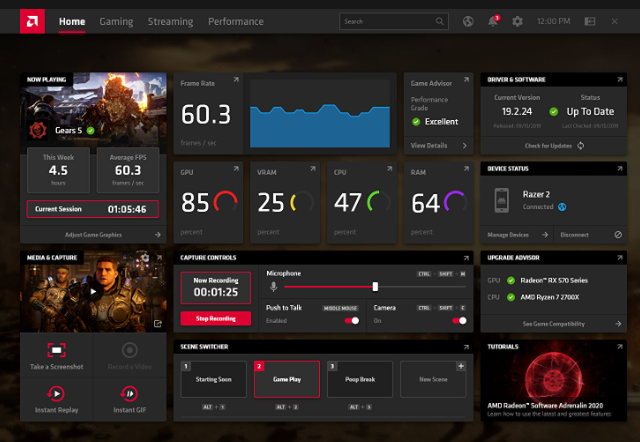Expand the Driver & Software panel
This screenshot has width=640, height=442.
click(622, 78)
